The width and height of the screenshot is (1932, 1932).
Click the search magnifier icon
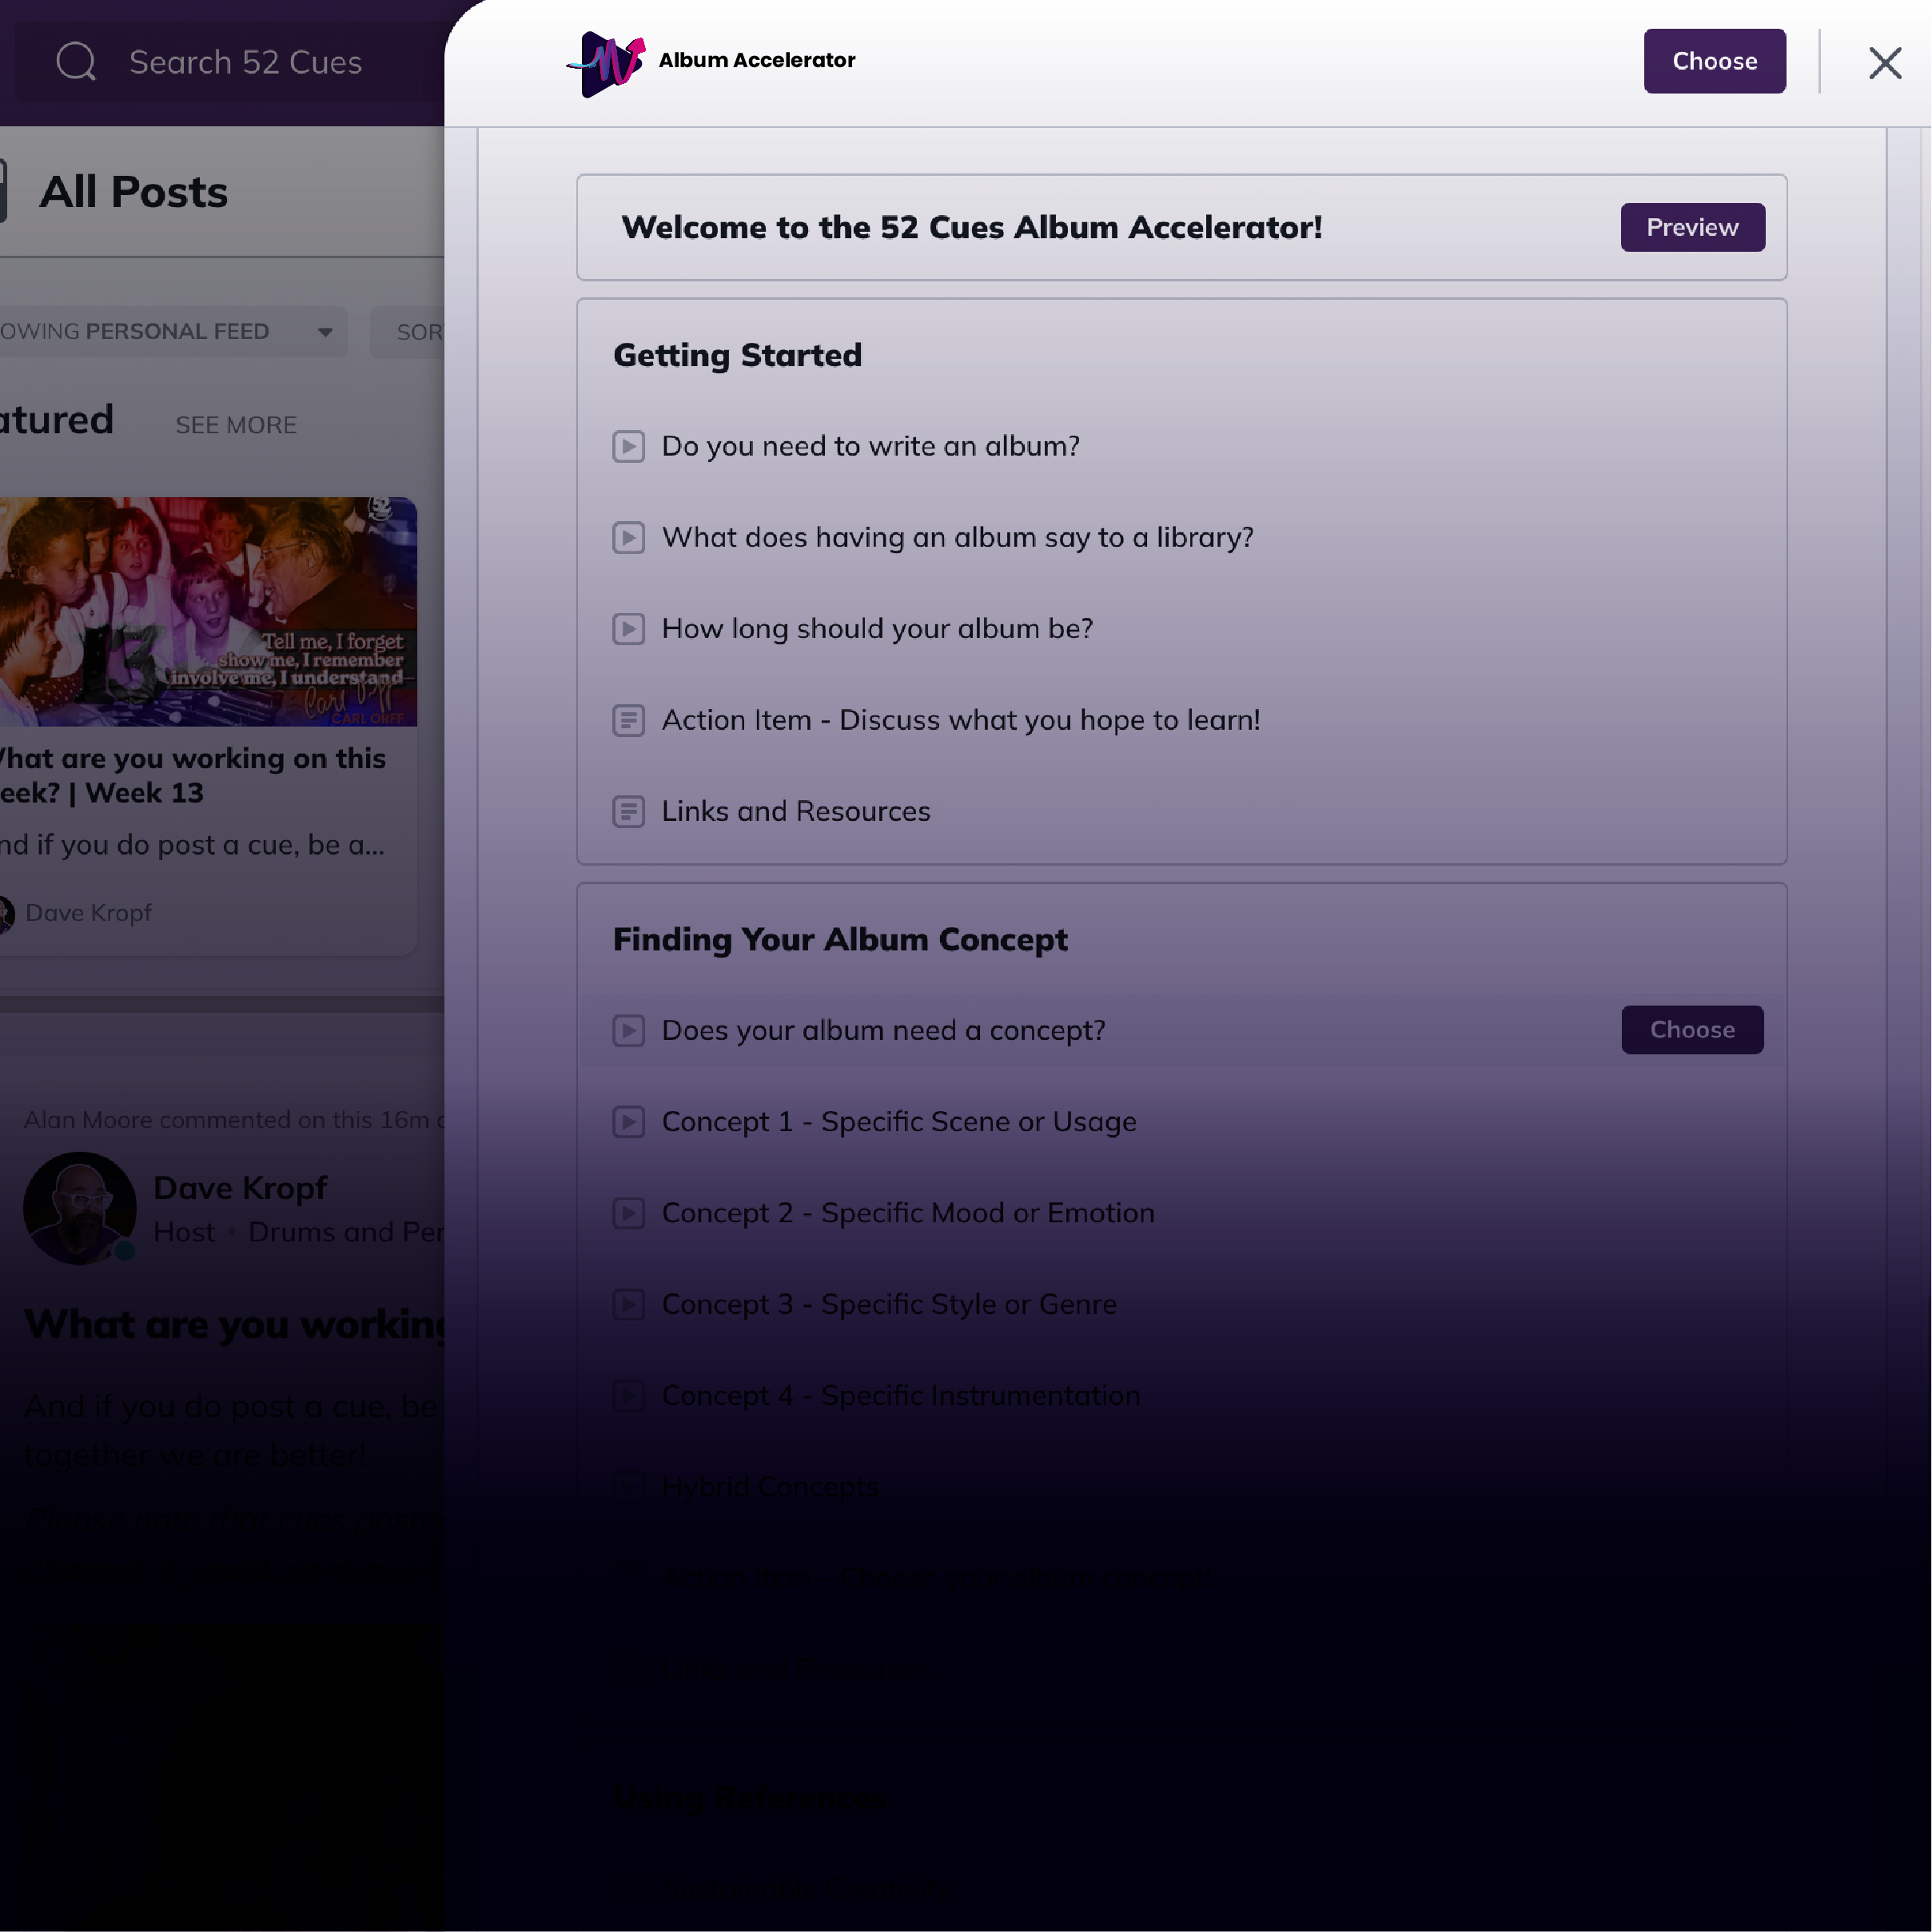coord(76,62)
